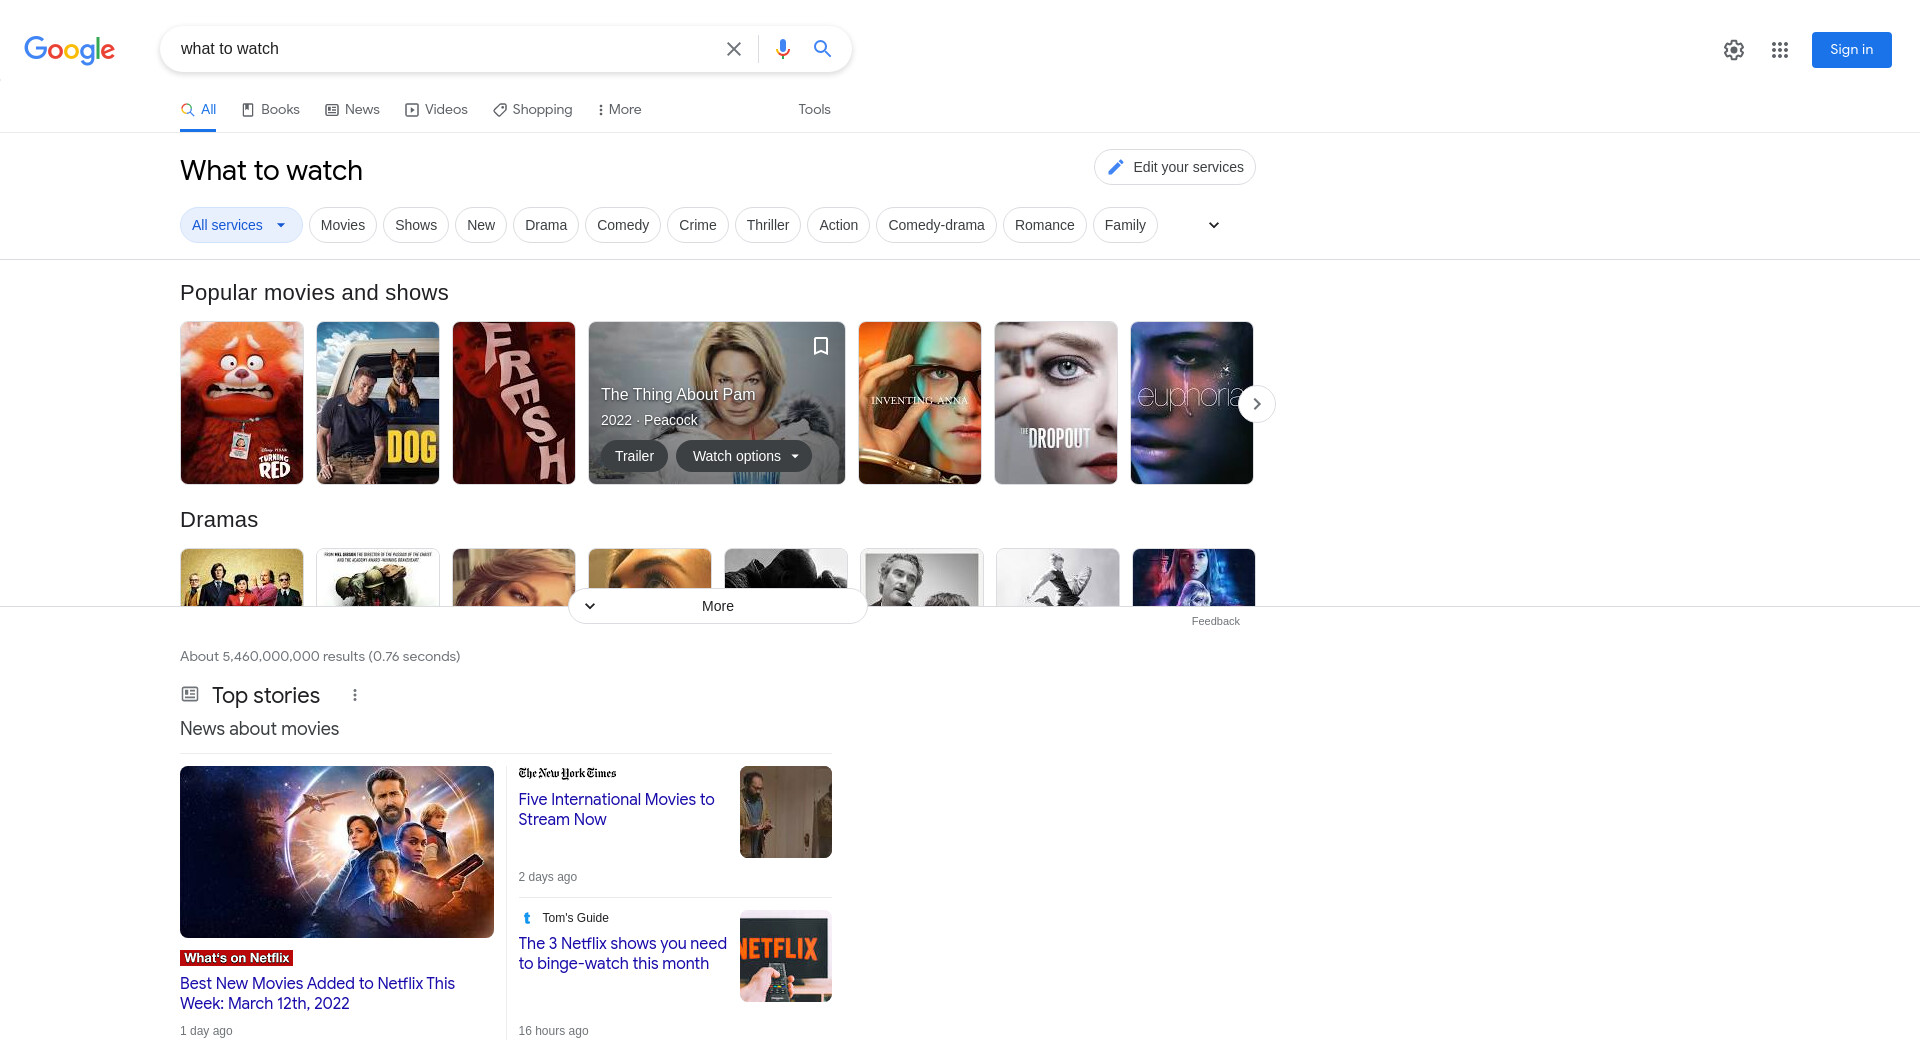The width and height of the screenshot is (1920, 1040).
Task: Click the voice search microphone icon
Action: point(782,49)
